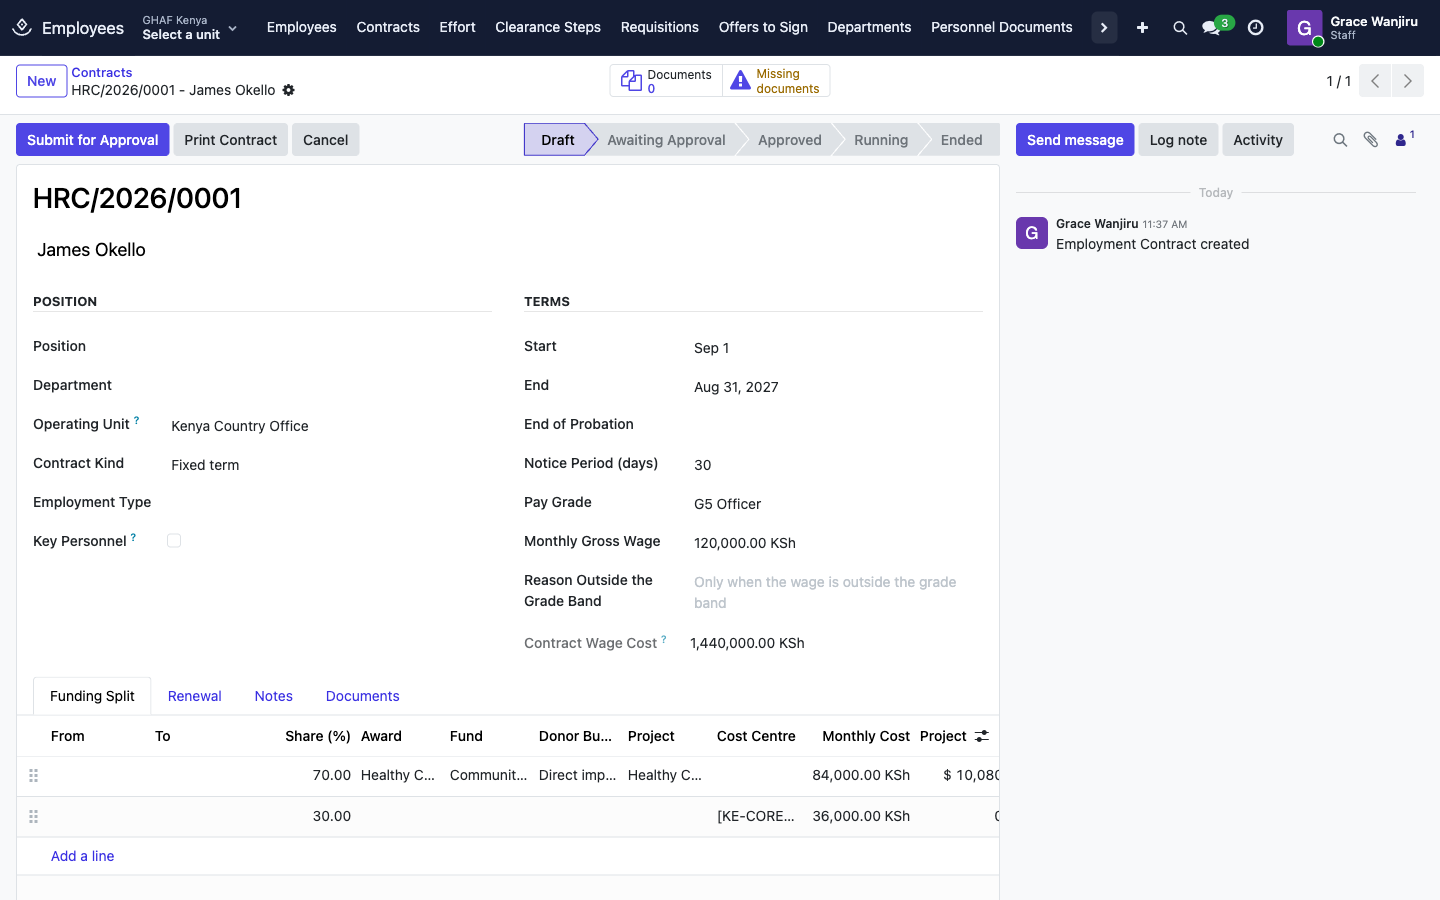Viewport: 1440px width, 900px height.
Task: Select the Running status stage
Action: coord(881,140)
